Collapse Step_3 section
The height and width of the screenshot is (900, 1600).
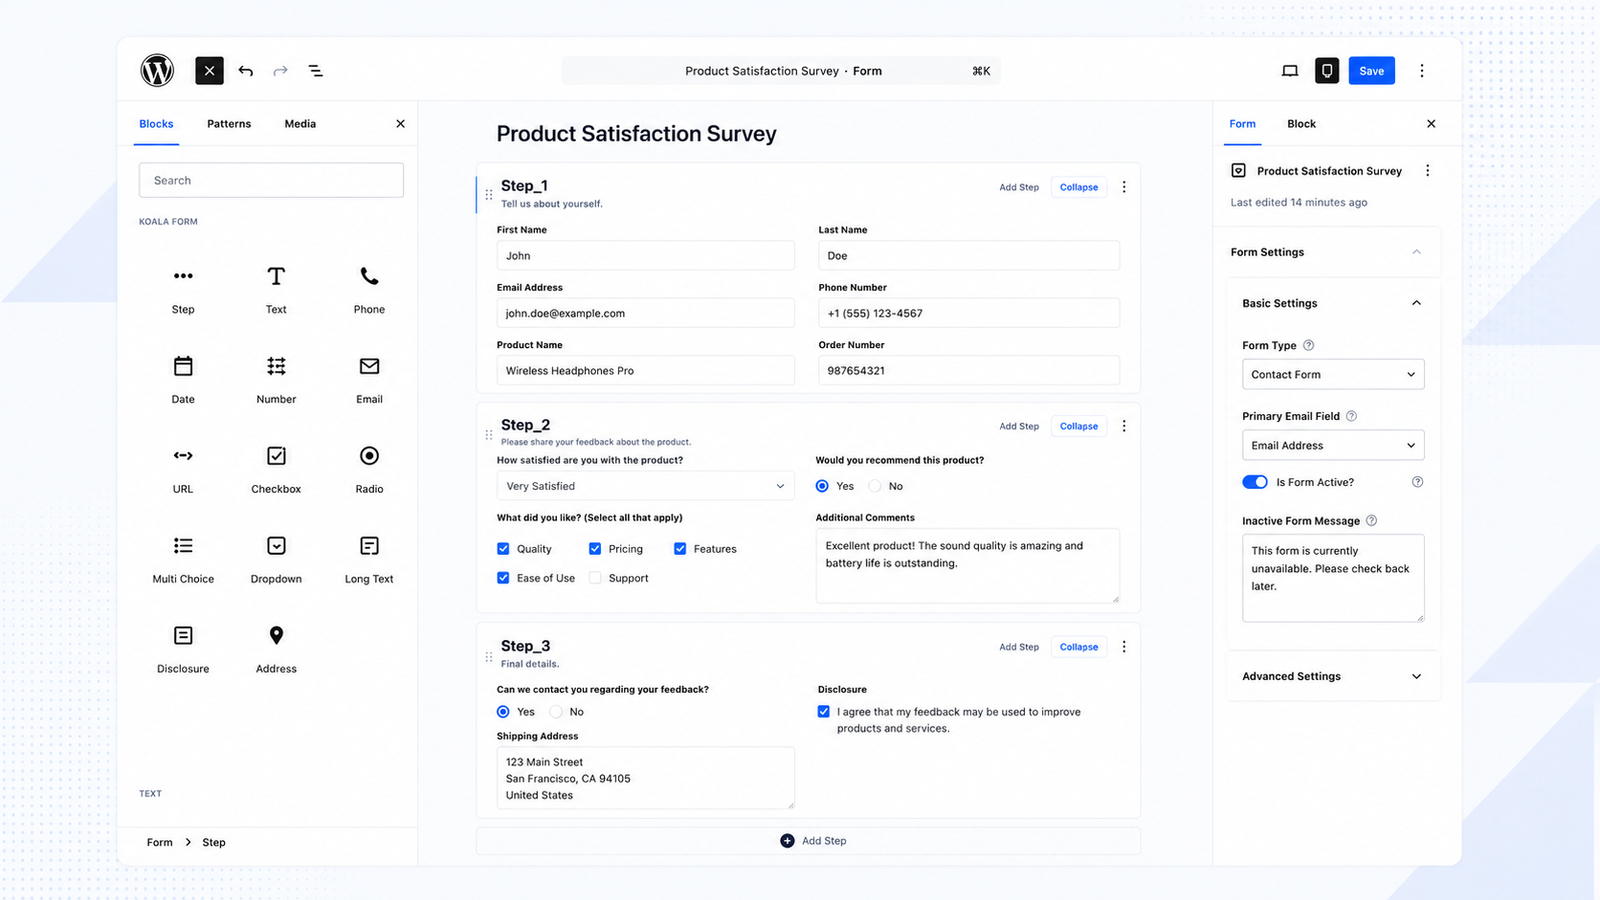1079,647
